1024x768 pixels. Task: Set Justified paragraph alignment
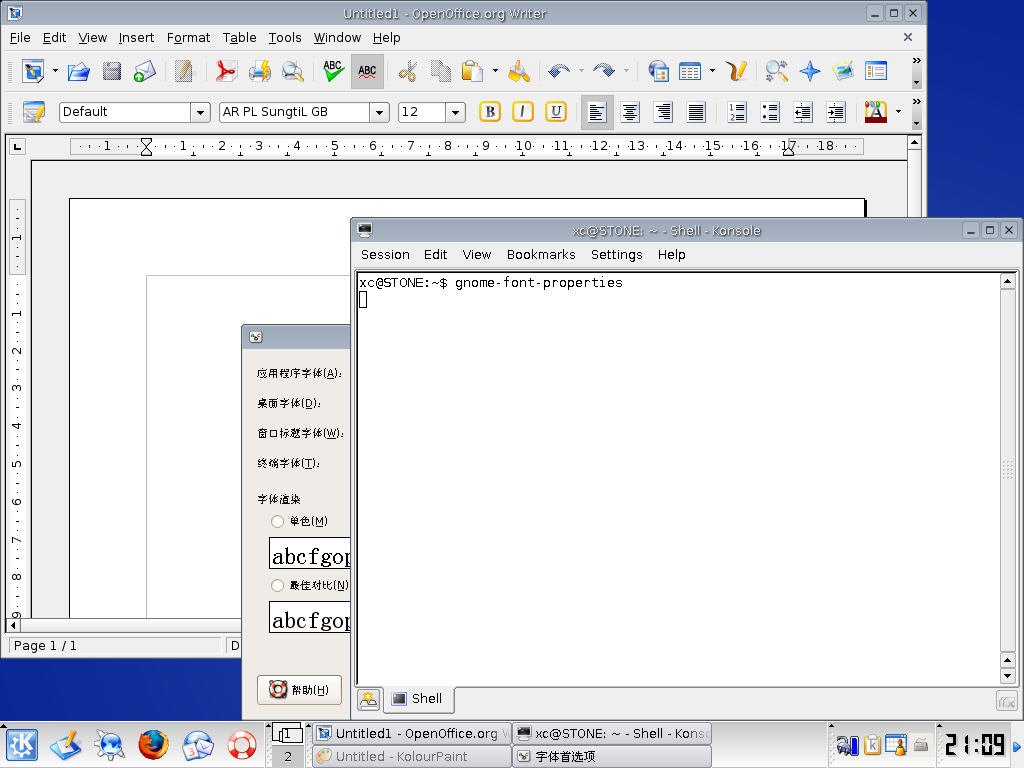click(696, 112)
